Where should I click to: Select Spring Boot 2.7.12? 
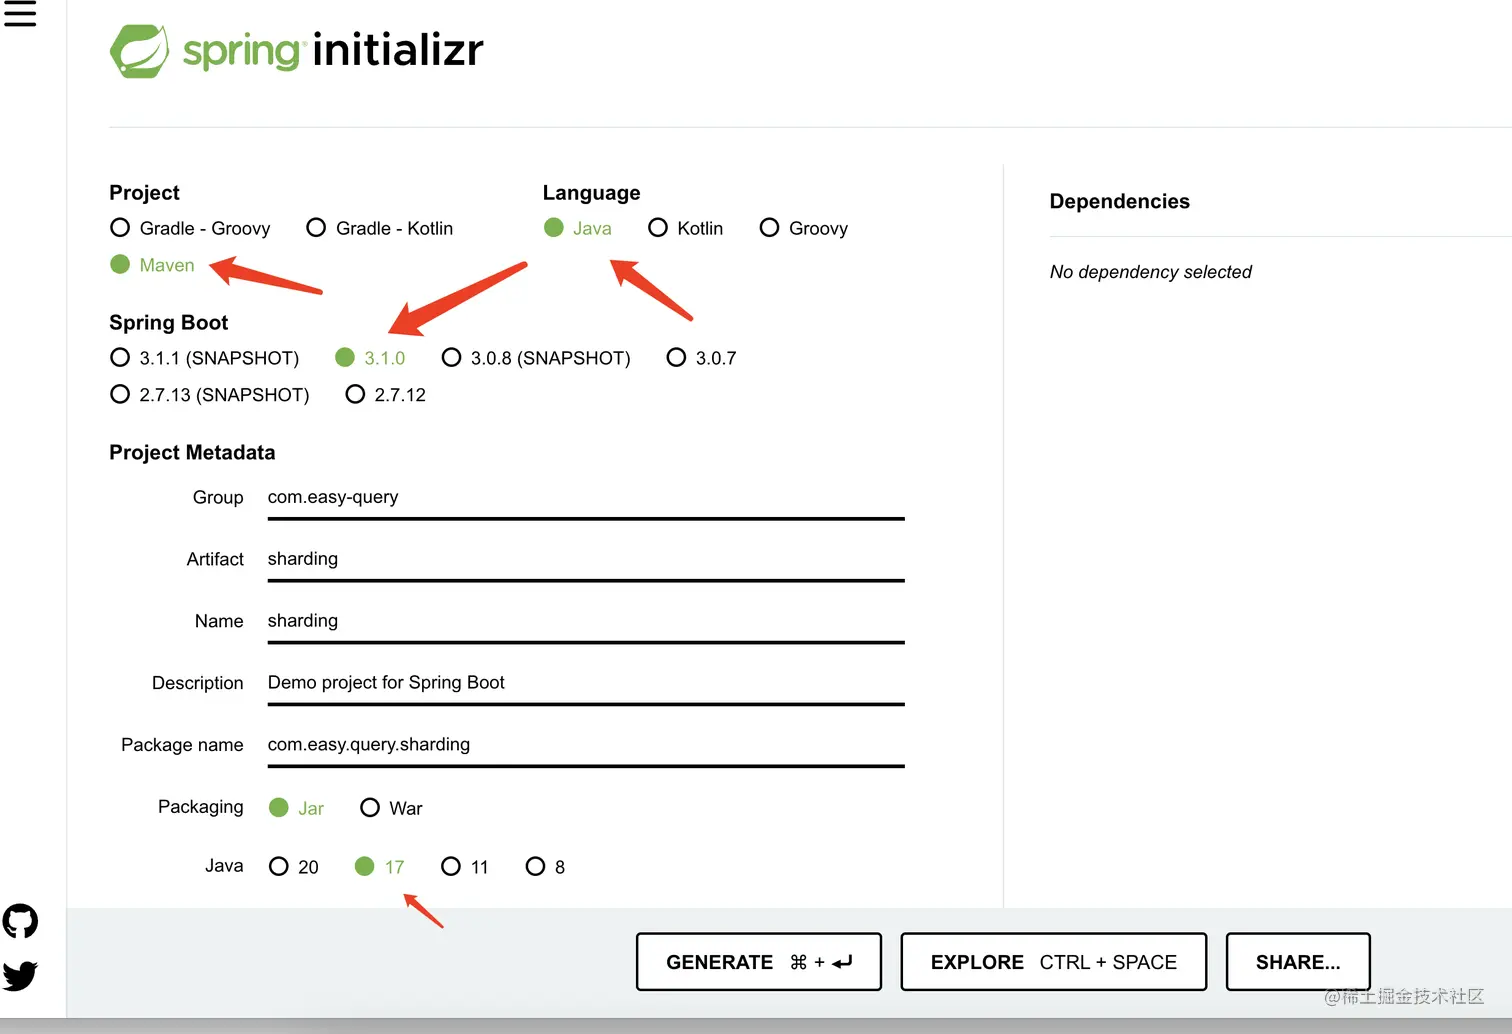click(x=385, y=395)
